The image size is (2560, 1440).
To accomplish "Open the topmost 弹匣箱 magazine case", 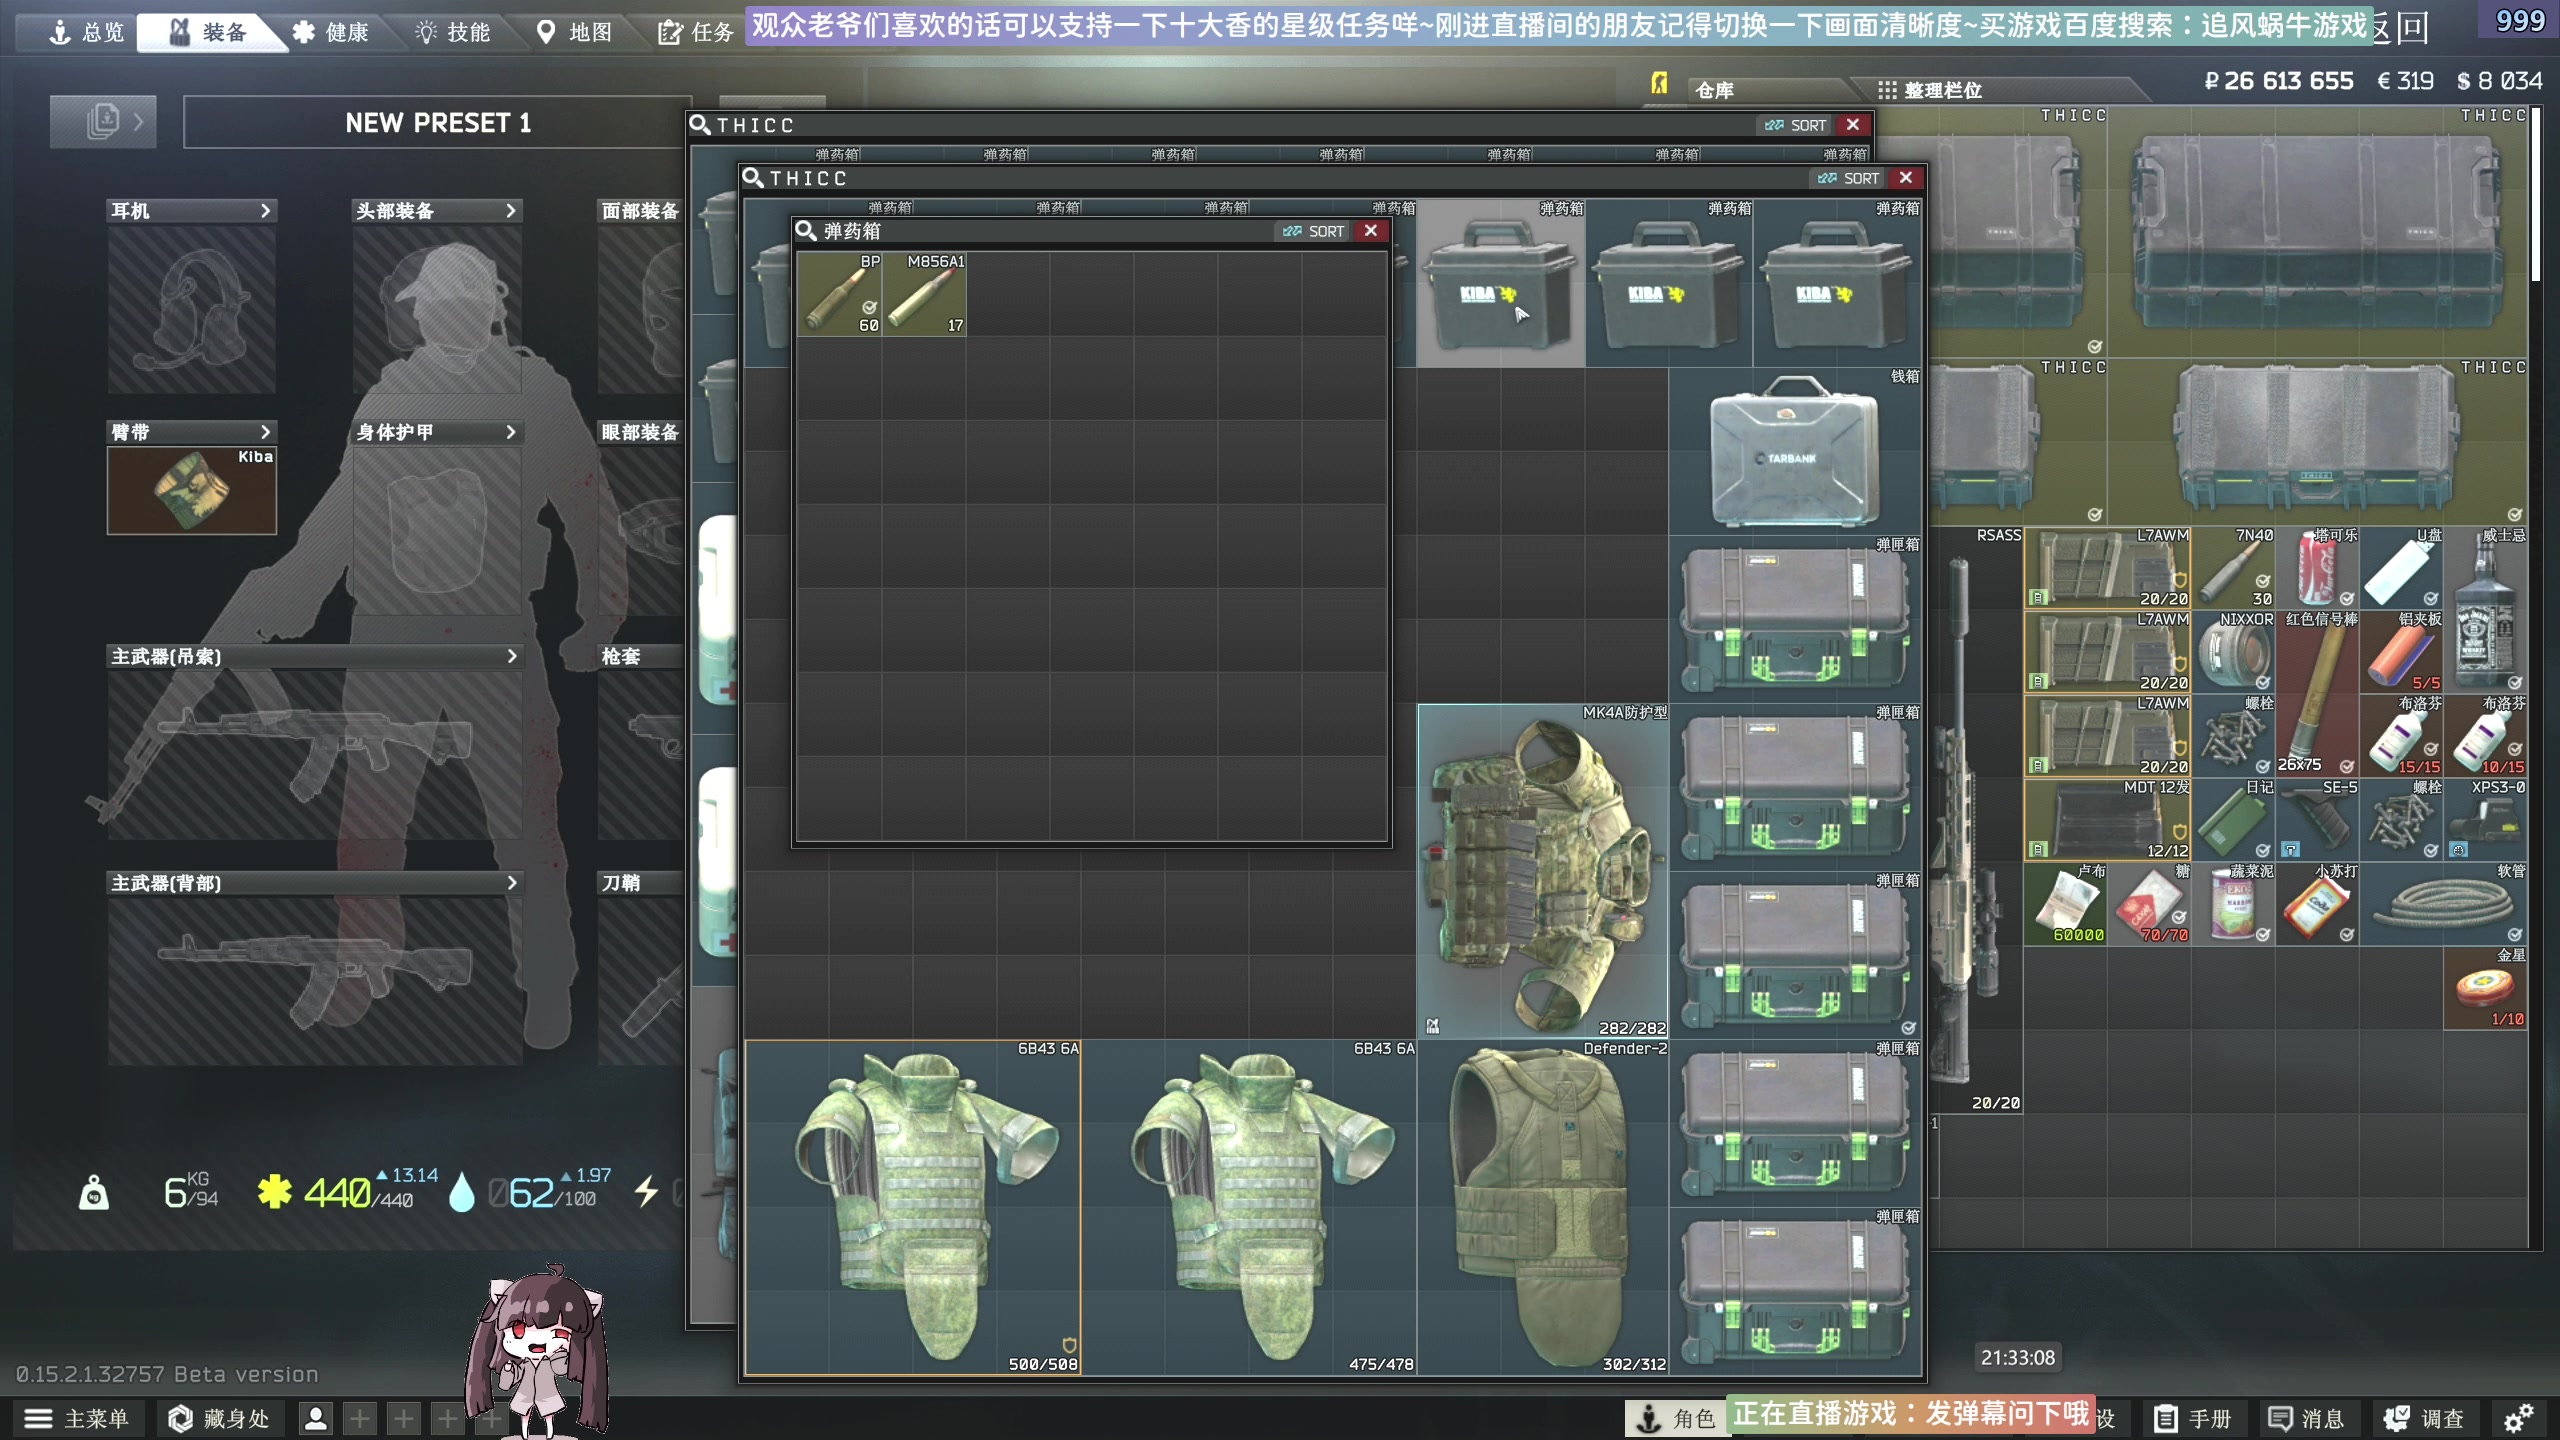I will tap(1795, 619).
